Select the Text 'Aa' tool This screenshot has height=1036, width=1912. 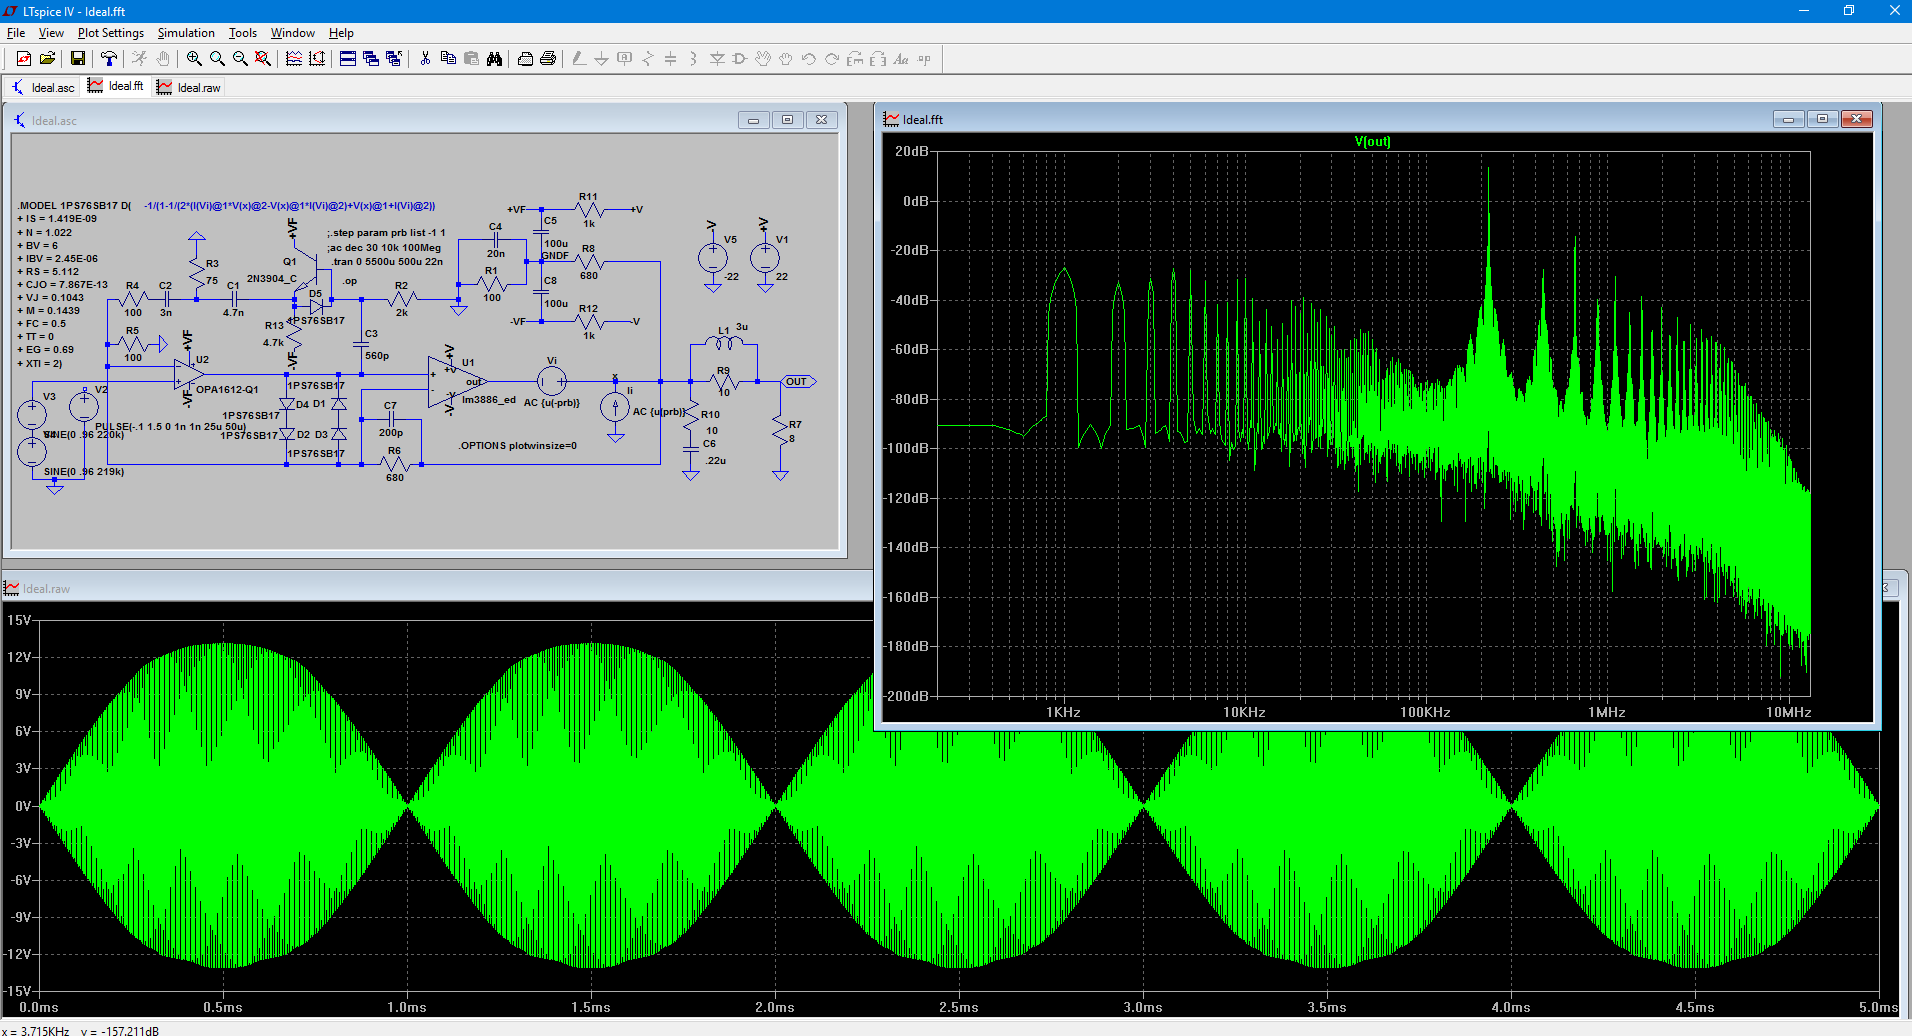pos(901,59)
